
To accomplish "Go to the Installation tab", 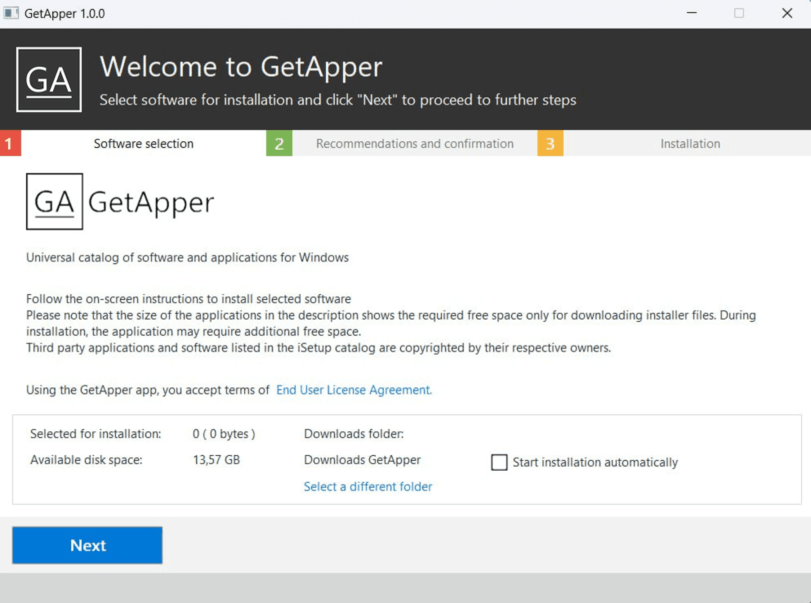I will point(689,143).
